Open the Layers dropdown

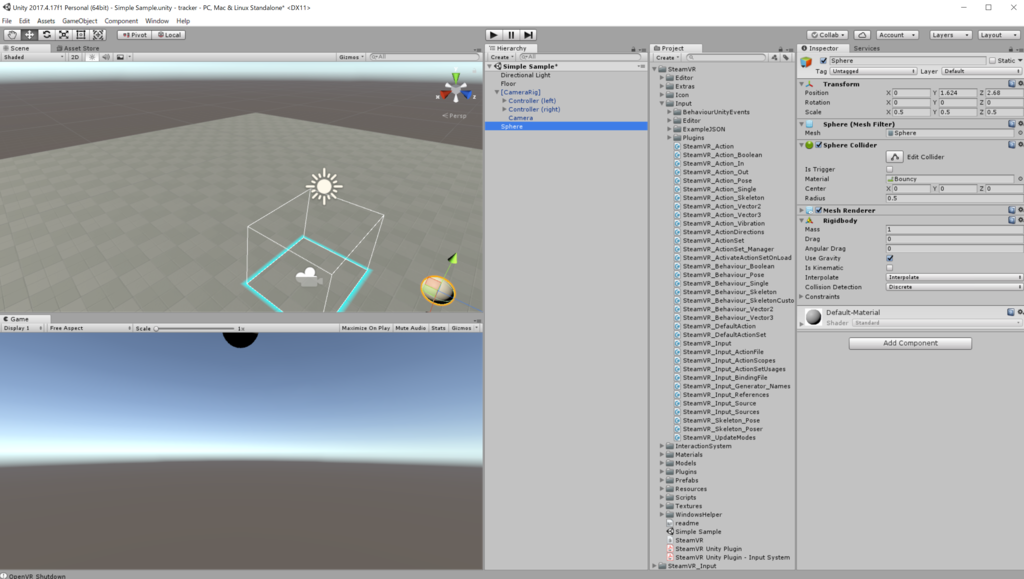click(x=950, y=35)
